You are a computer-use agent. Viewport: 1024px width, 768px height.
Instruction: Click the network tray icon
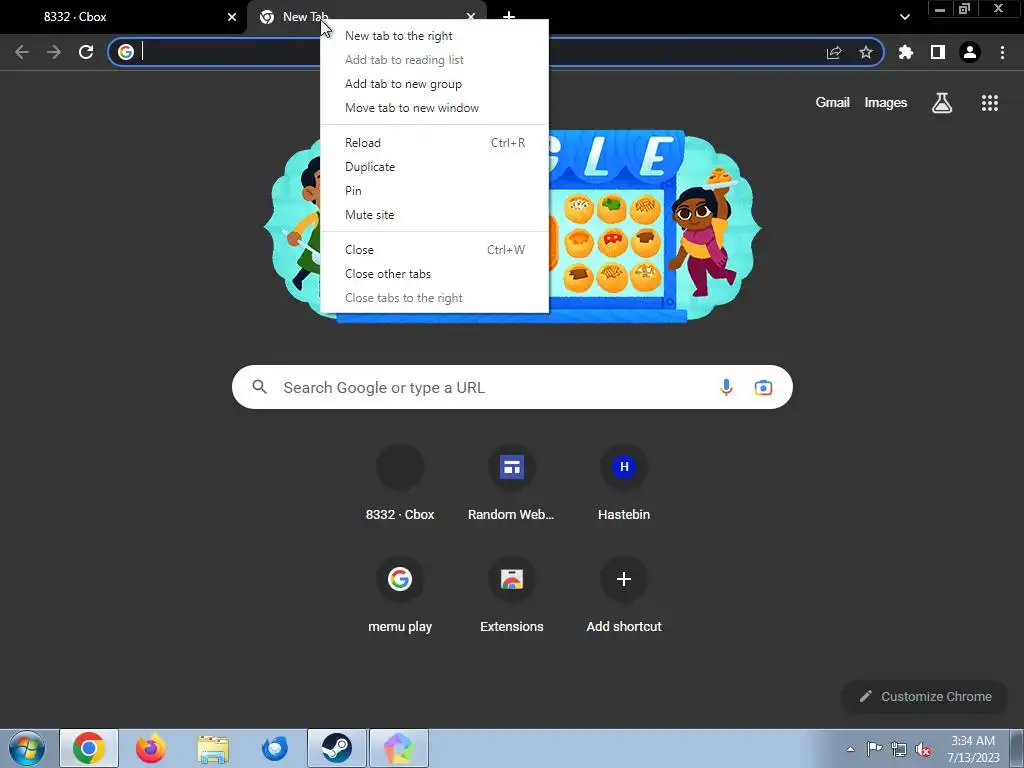899,749
